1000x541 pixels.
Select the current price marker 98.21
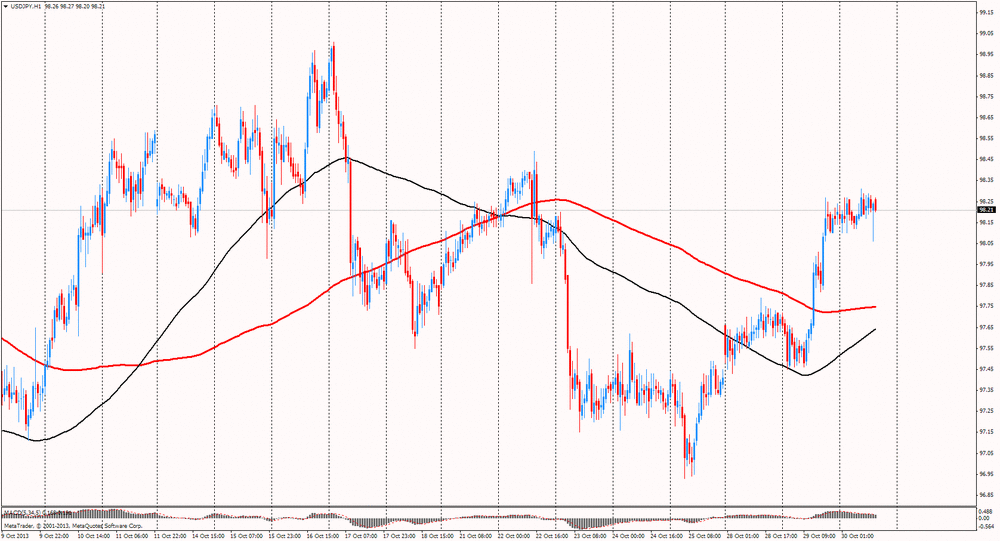point(985,209)
